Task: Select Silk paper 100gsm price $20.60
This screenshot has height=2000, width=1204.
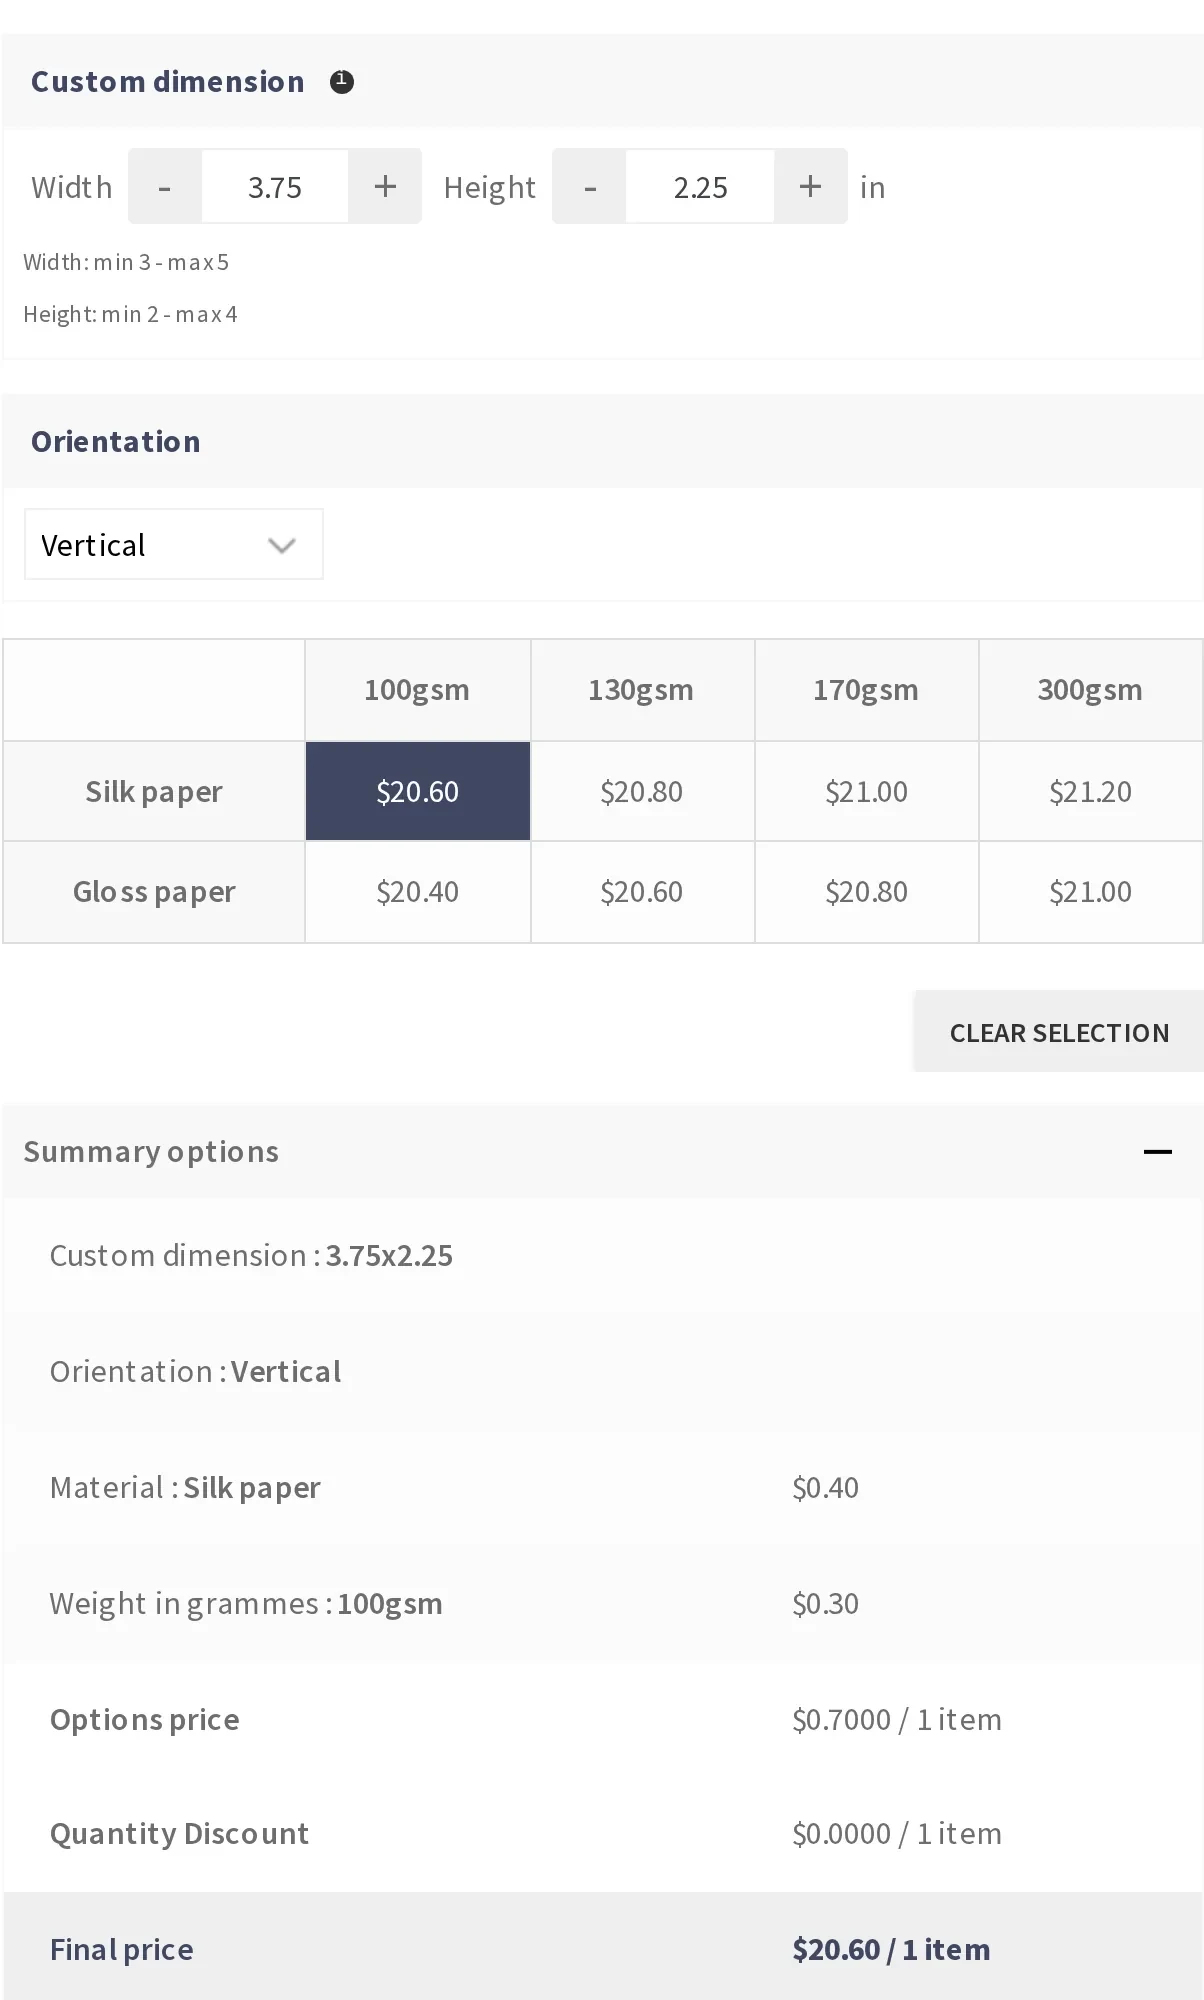Action: (418, 791)
